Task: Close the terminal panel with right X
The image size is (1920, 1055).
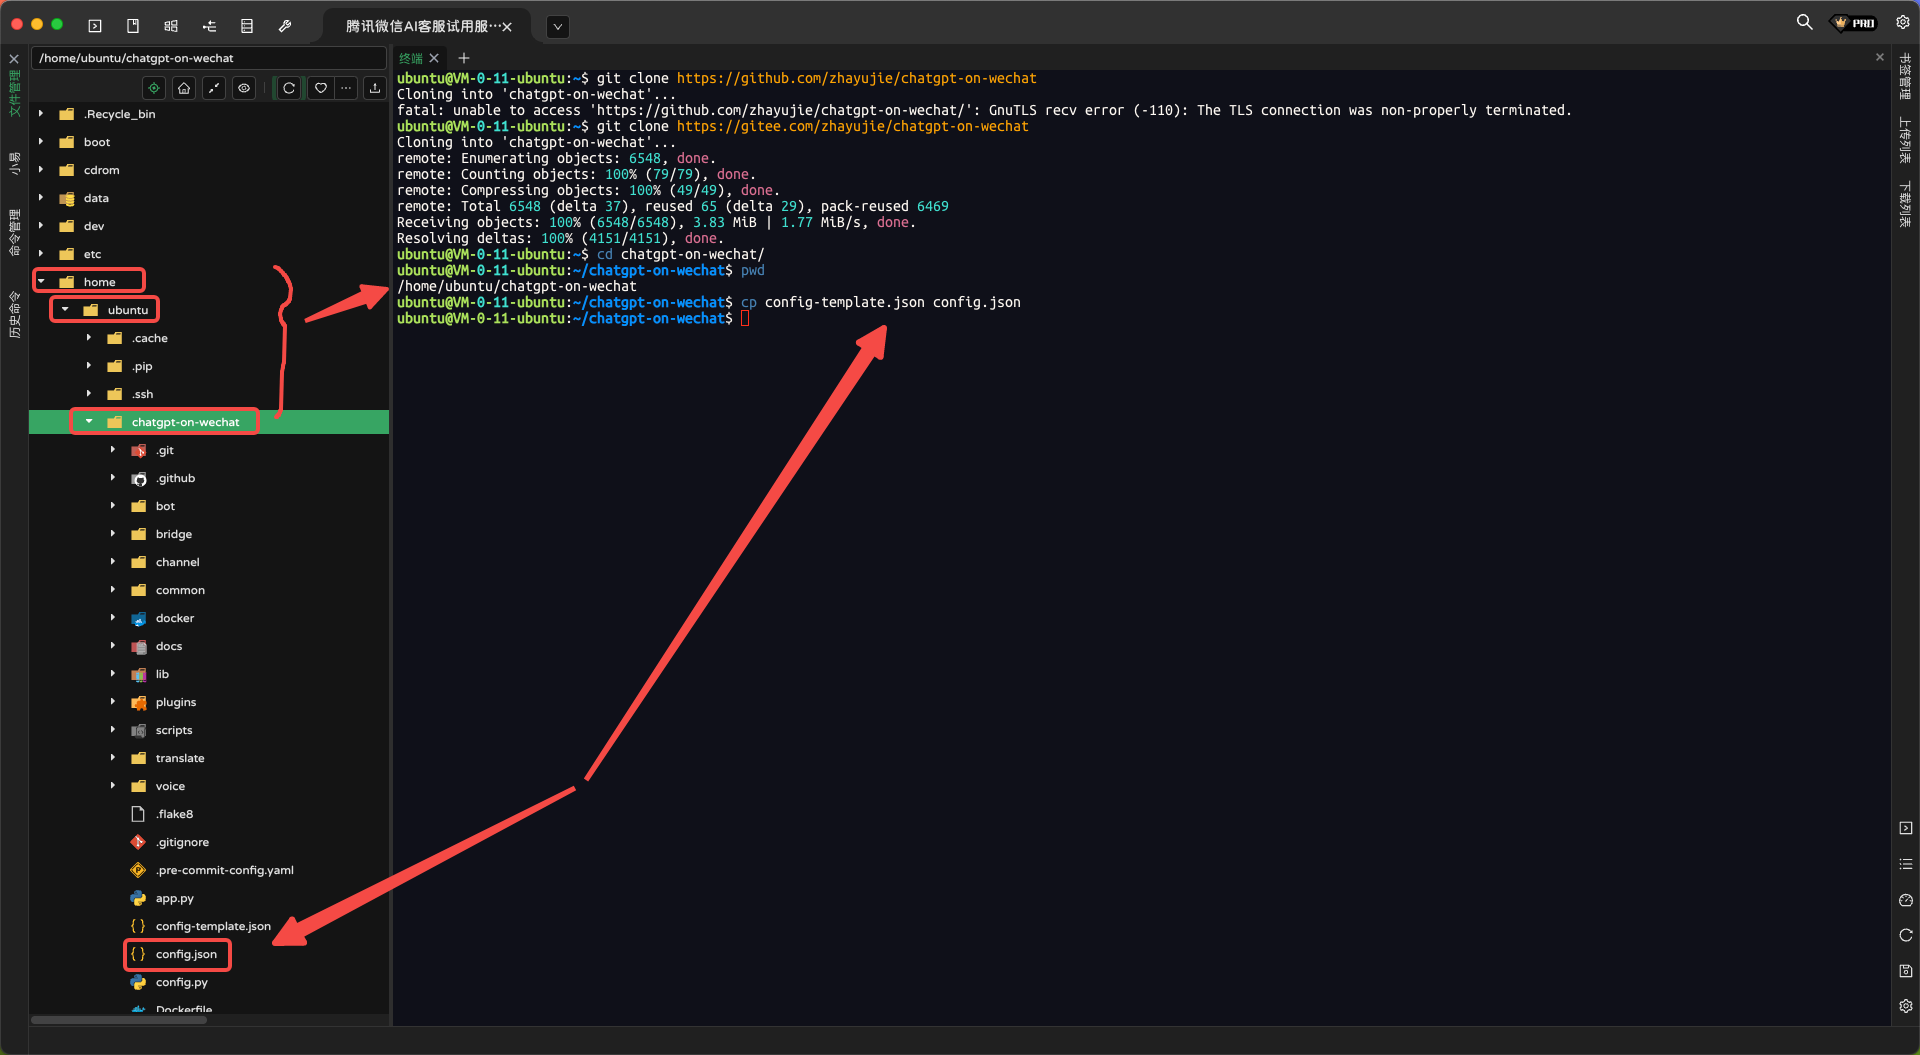Action: pyautogui.click(x=1880, y=58)
